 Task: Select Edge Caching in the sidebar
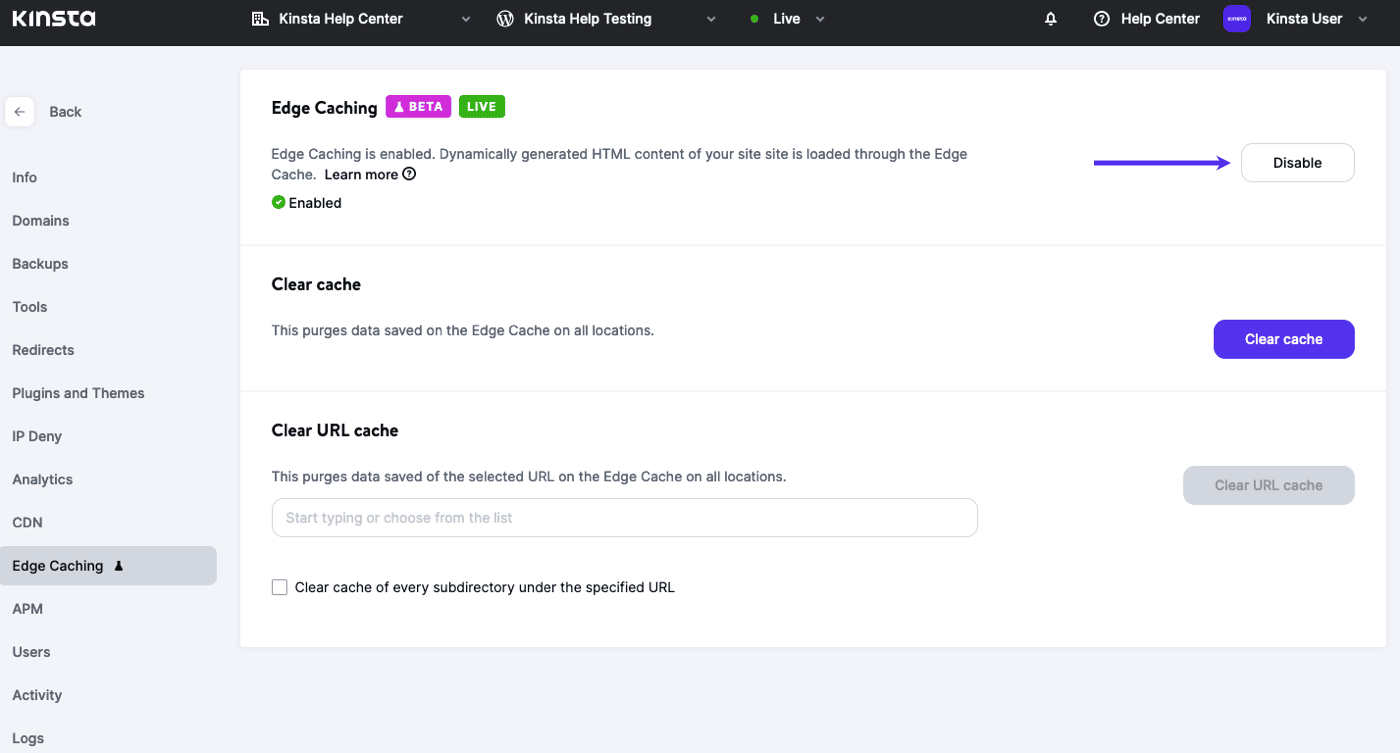click(x=108, y=565)
